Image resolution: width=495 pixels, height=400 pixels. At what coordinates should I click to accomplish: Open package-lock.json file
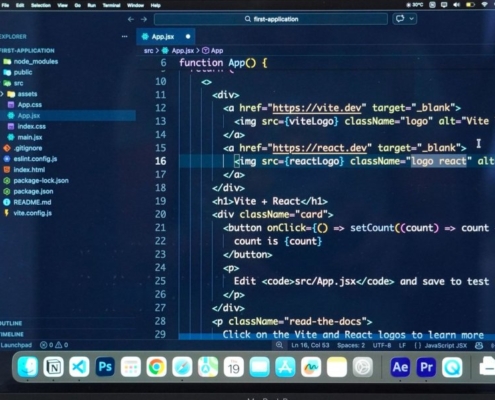pos(41,181)
